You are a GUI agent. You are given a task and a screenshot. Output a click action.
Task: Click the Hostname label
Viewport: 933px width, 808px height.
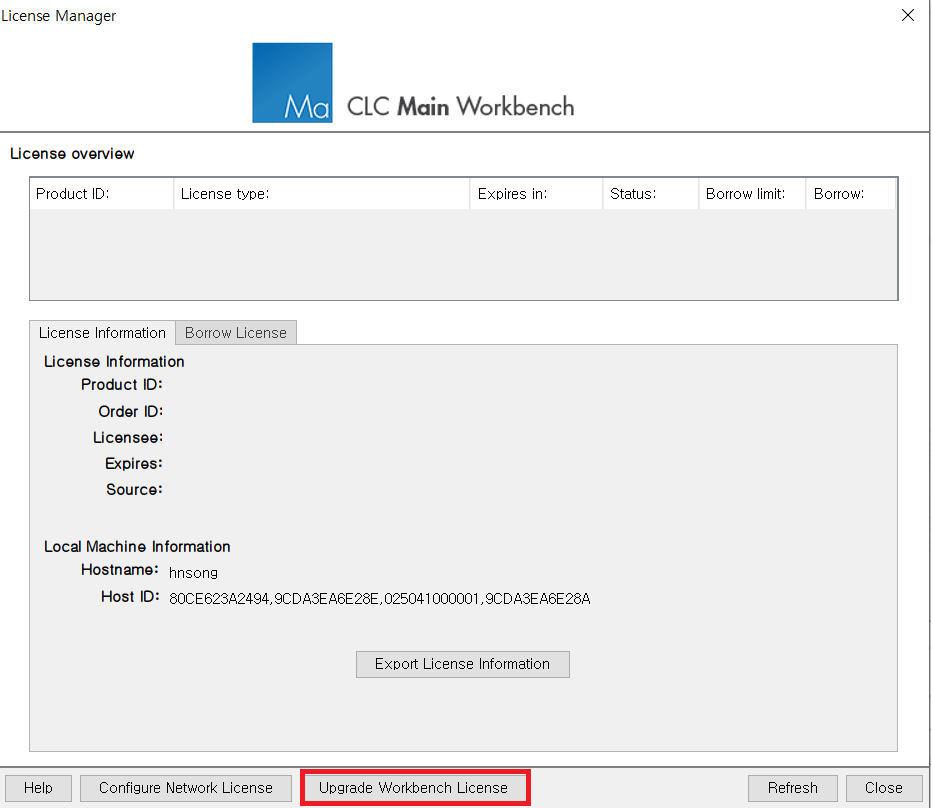coord(120,569)
